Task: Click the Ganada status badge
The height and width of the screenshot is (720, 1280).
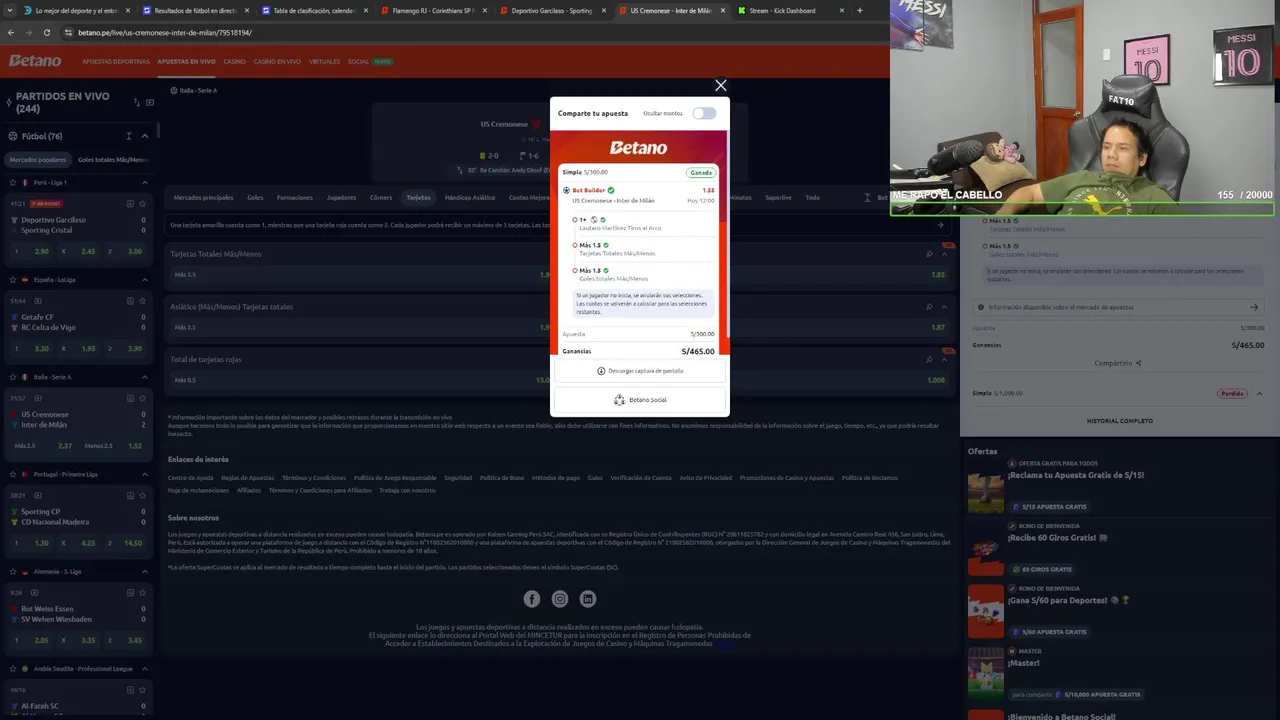Action: point(701,173)
